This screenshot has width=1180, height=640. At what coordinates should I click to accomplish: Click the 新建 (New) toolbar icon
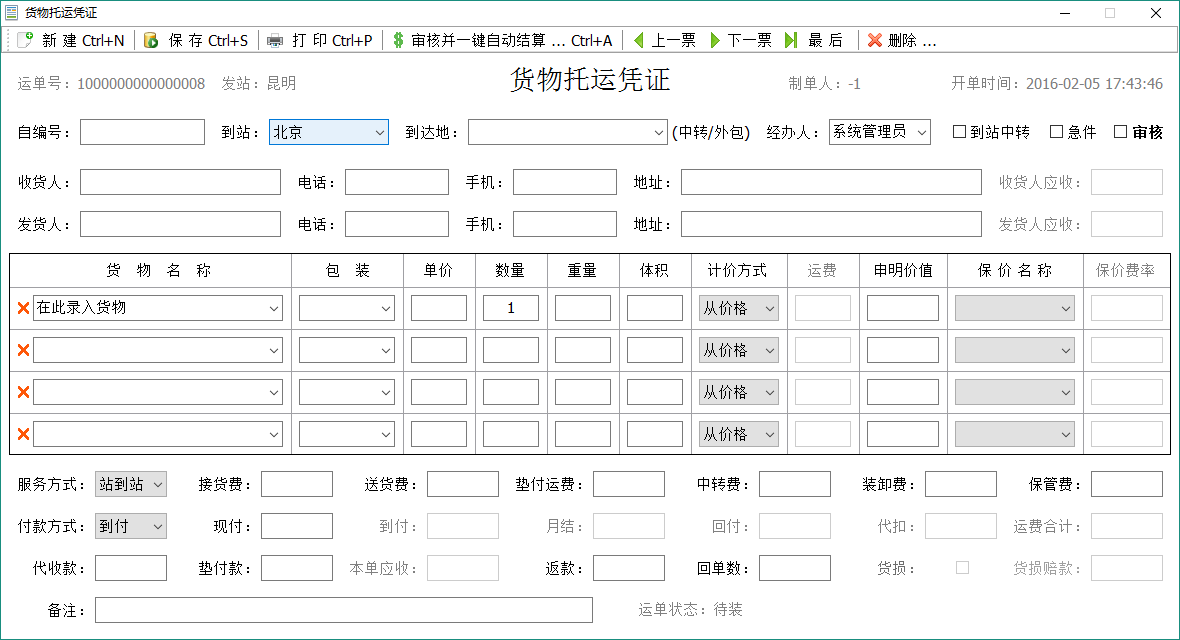click(24, 40)
